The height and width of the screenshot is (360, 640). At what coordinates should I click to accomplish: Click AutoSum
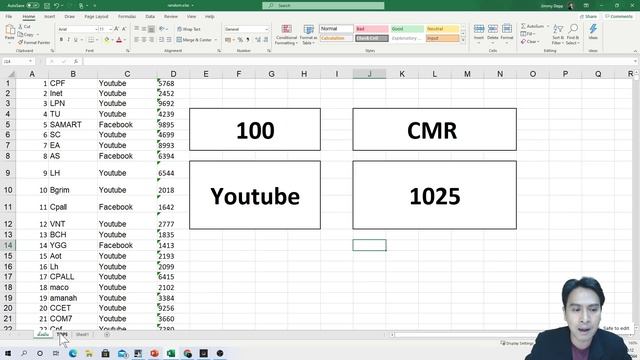pyautogui.click(x=533, y=26)
